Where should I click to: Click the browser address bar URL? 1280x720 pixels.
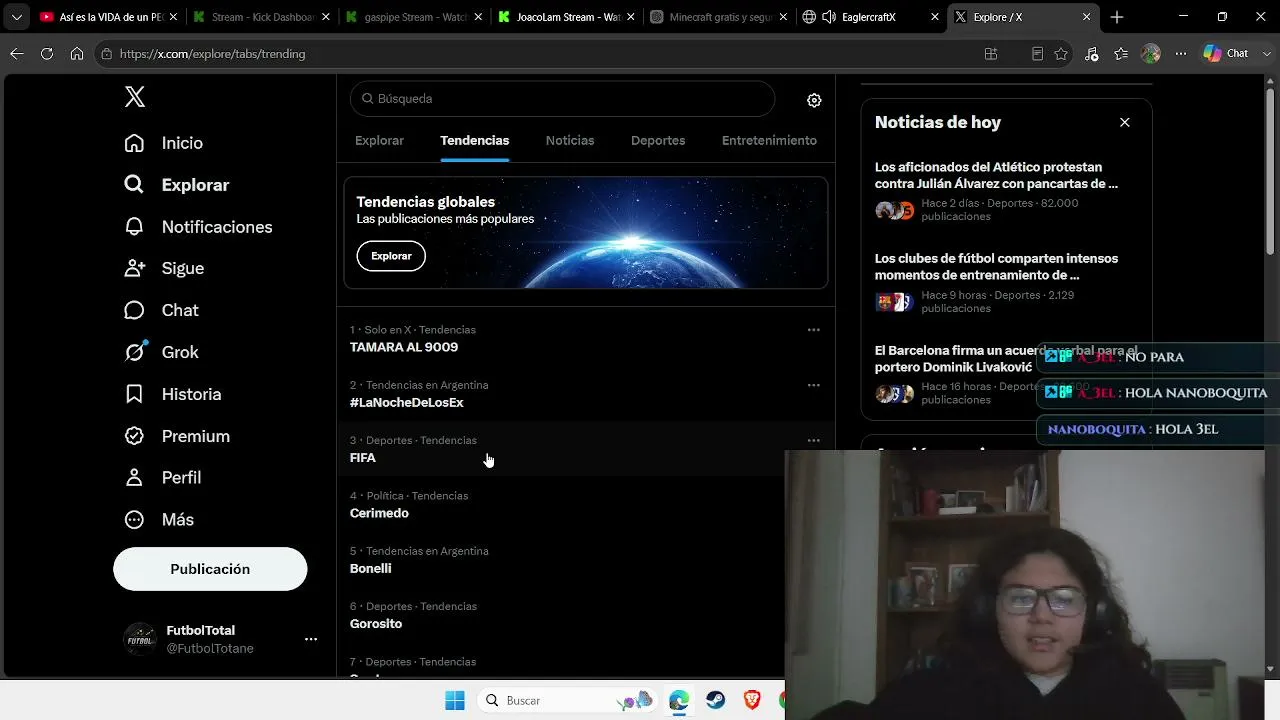pos(212,54)
